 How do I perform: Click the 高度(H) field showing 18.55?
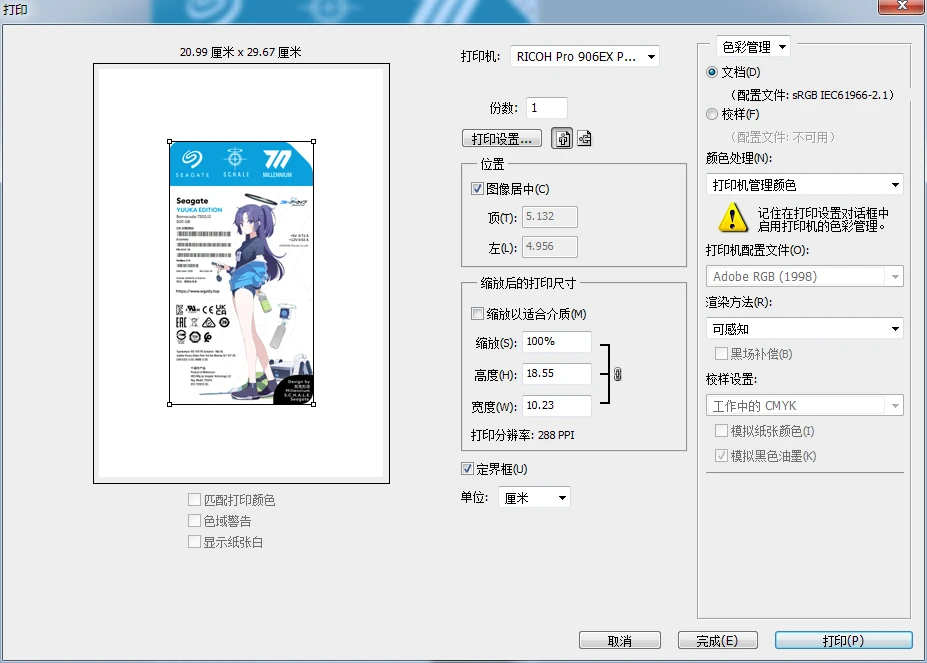tap(557, 374)
